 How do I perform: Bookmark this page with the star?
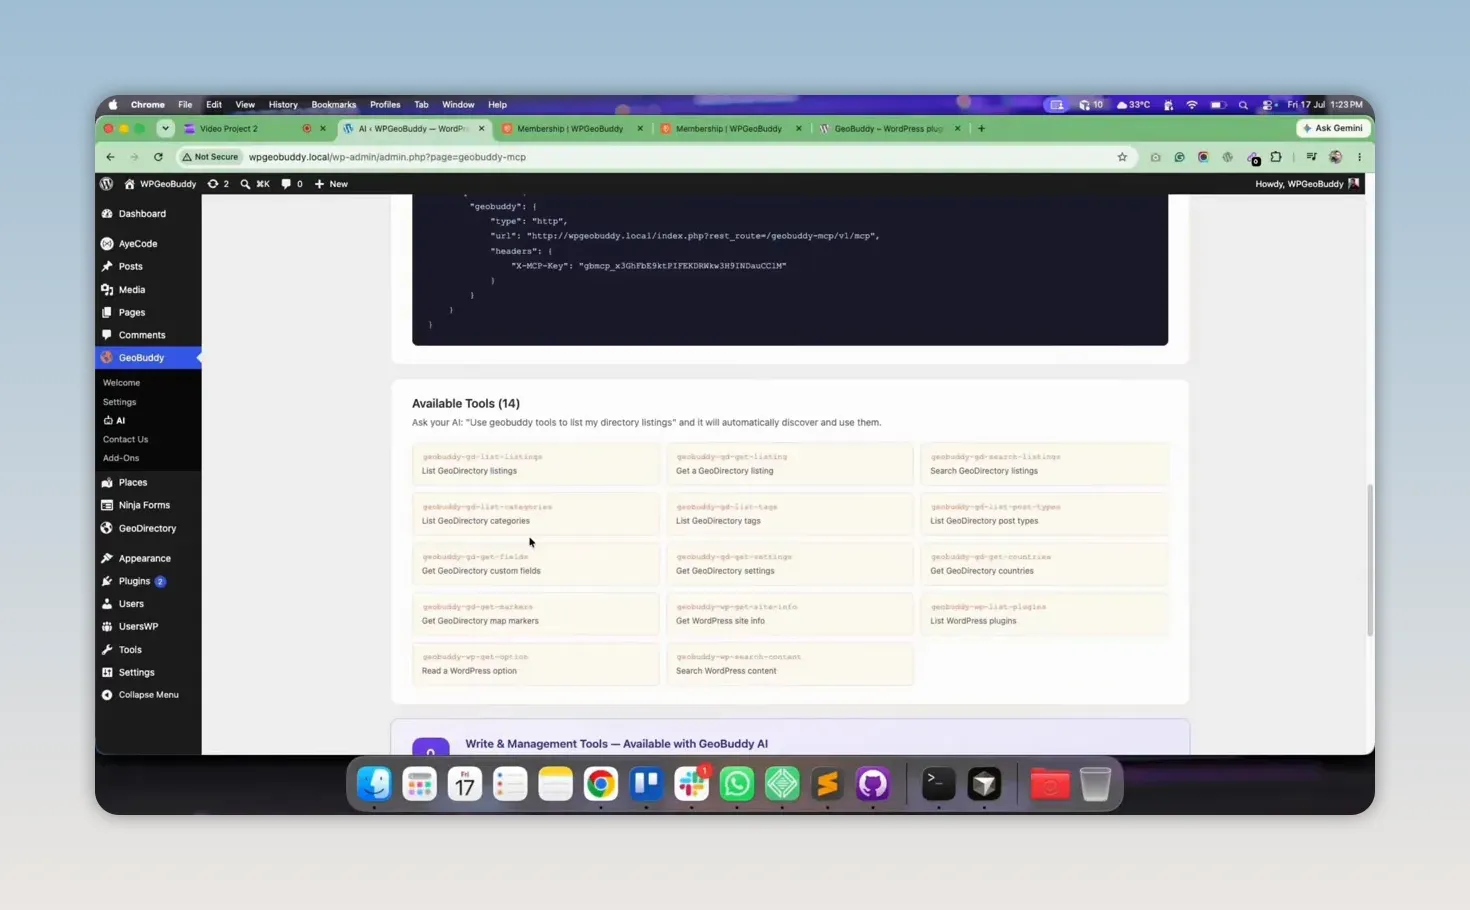[1122, 157]
